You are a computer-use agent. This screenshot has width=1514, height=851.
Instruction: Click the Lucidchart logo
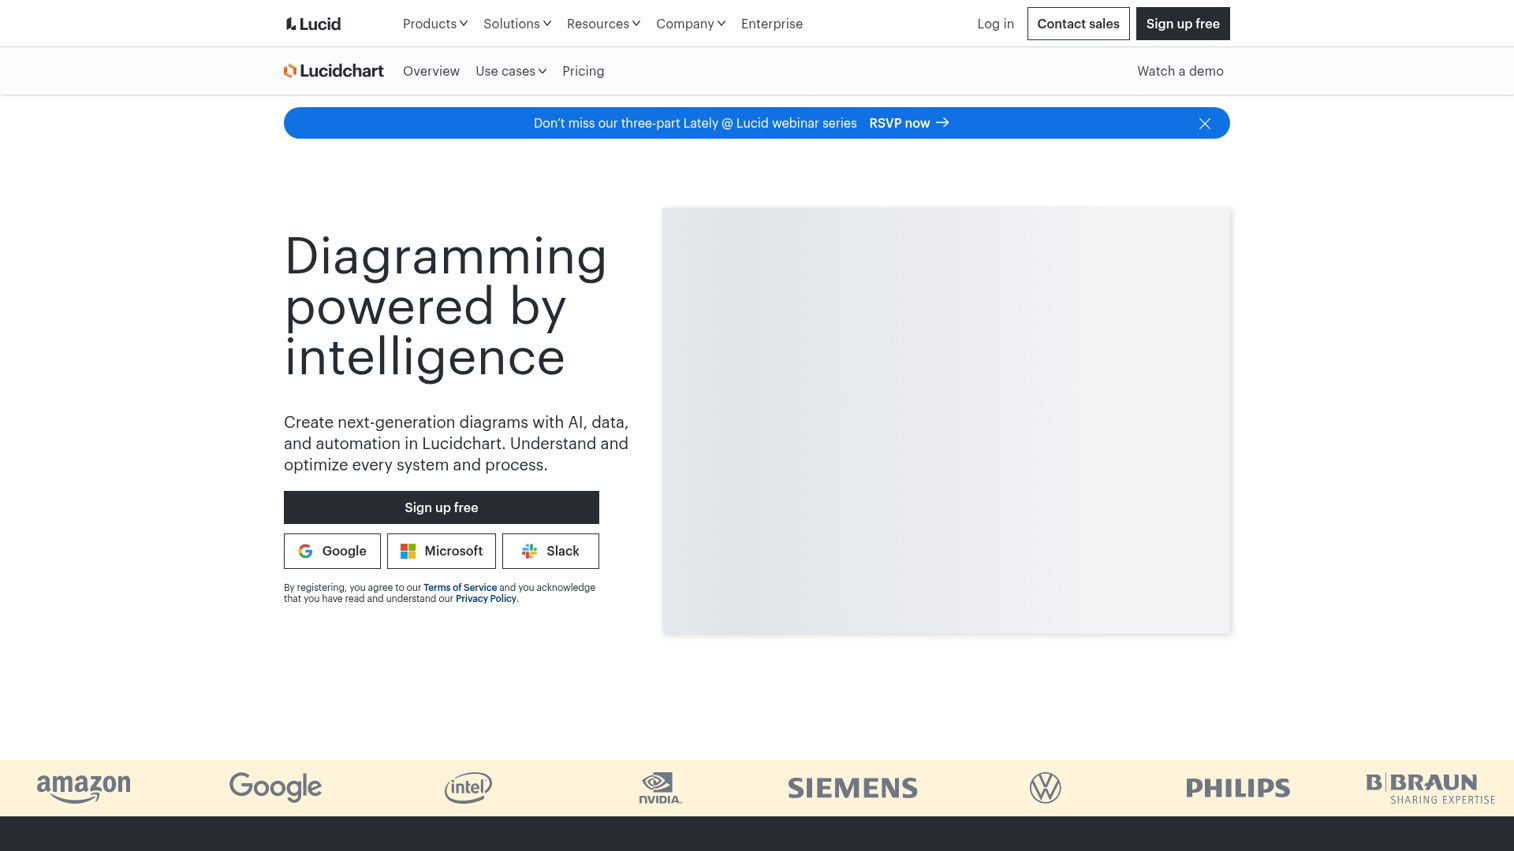point(334,71)
